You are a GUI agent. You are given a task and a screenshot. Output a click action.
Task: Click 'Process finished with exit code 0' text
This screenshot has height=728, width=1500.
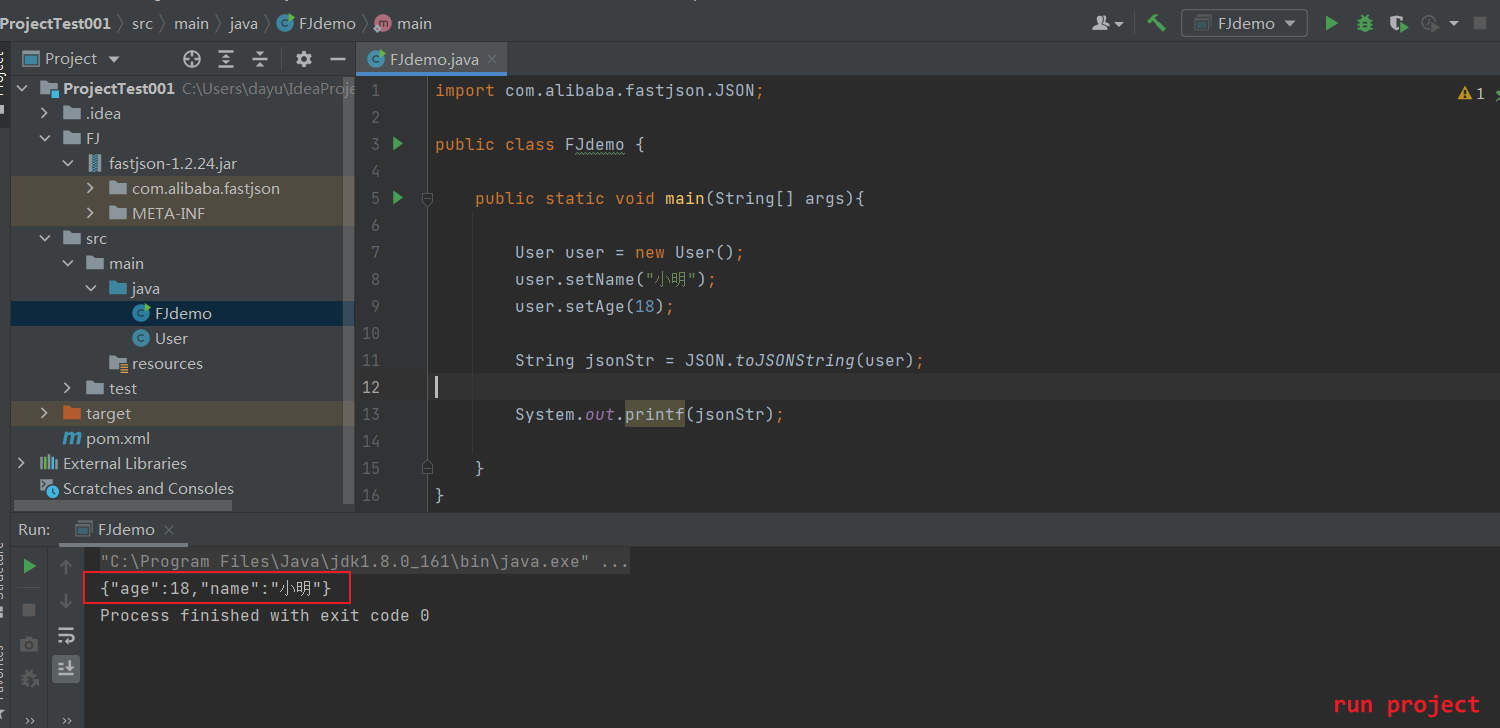(265, 615)
